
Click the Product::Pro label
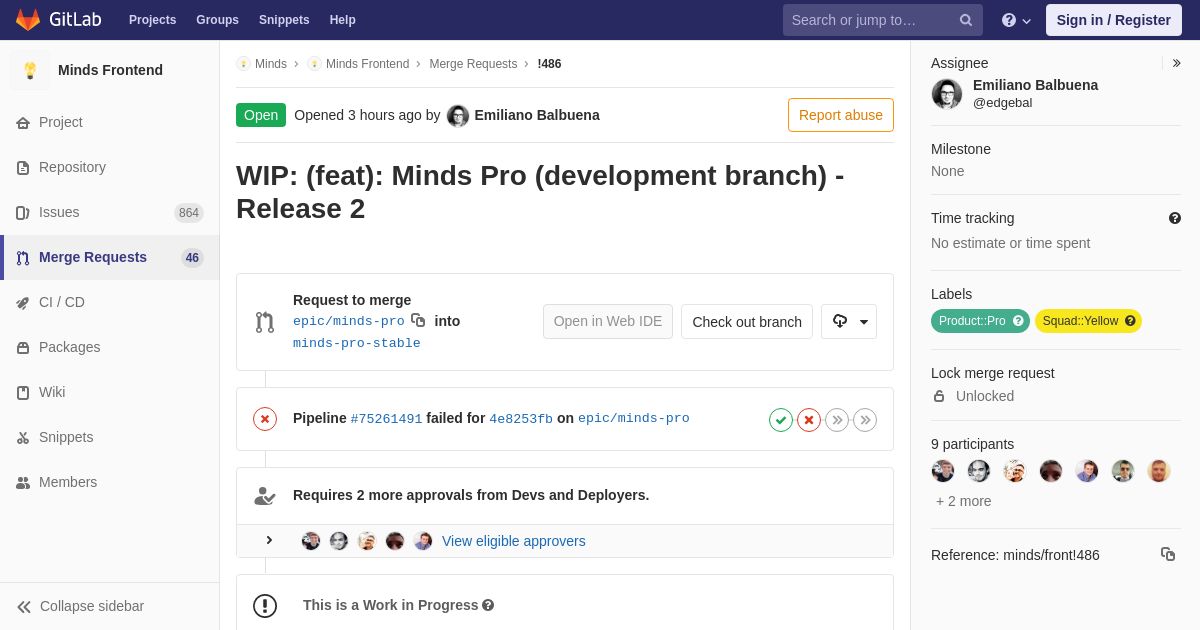[980, 321]
